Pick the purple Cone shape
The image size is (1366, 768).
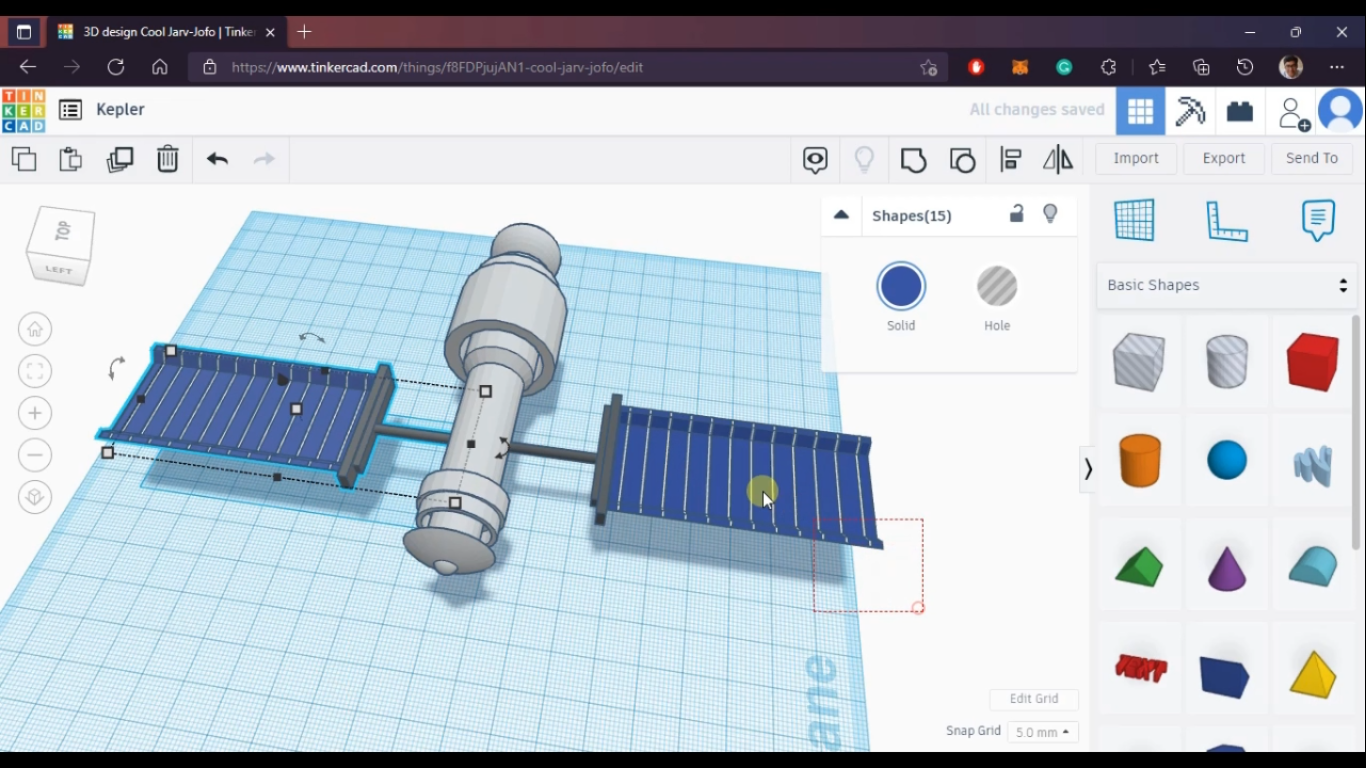[1227, 567]
